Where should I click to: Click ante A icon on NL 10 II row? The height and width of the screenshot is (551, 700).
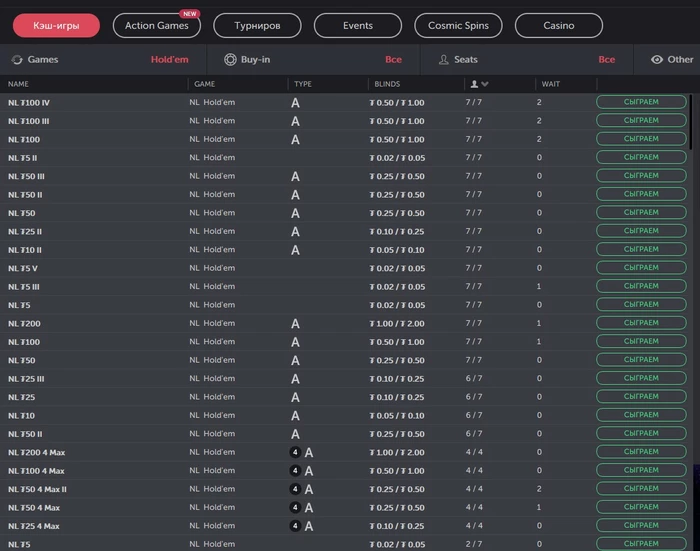point(295,250)
